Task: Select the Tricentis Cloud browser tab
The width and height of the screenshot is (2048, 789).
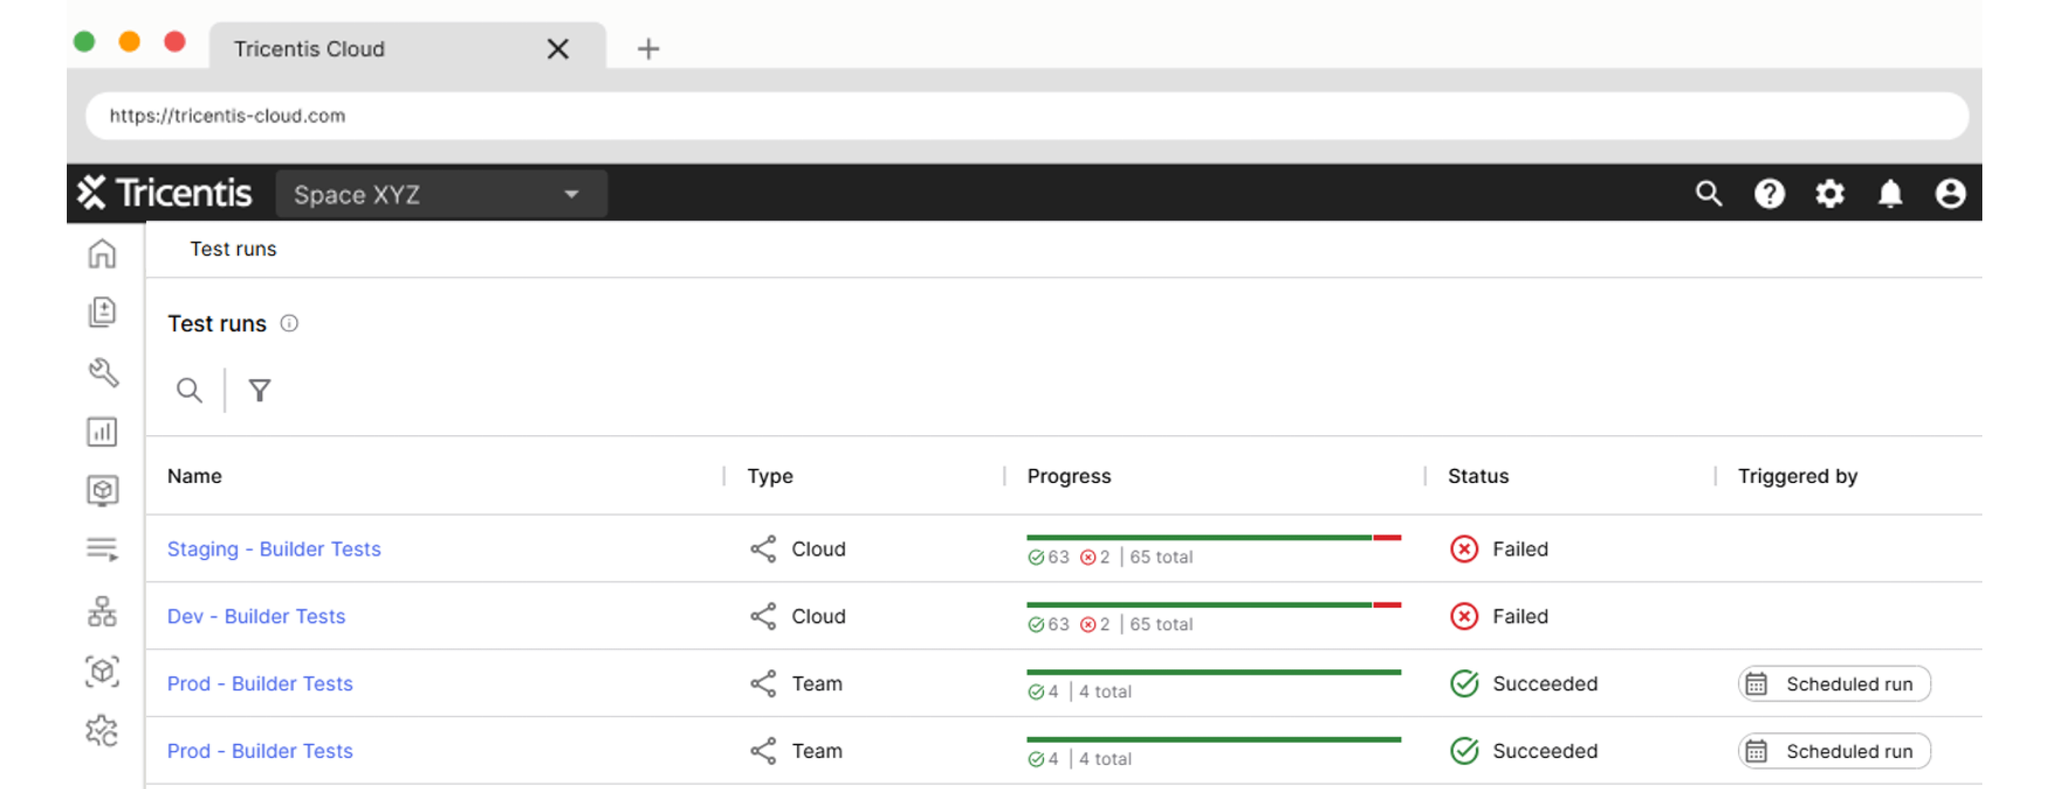Action: (x=380, y=49)
